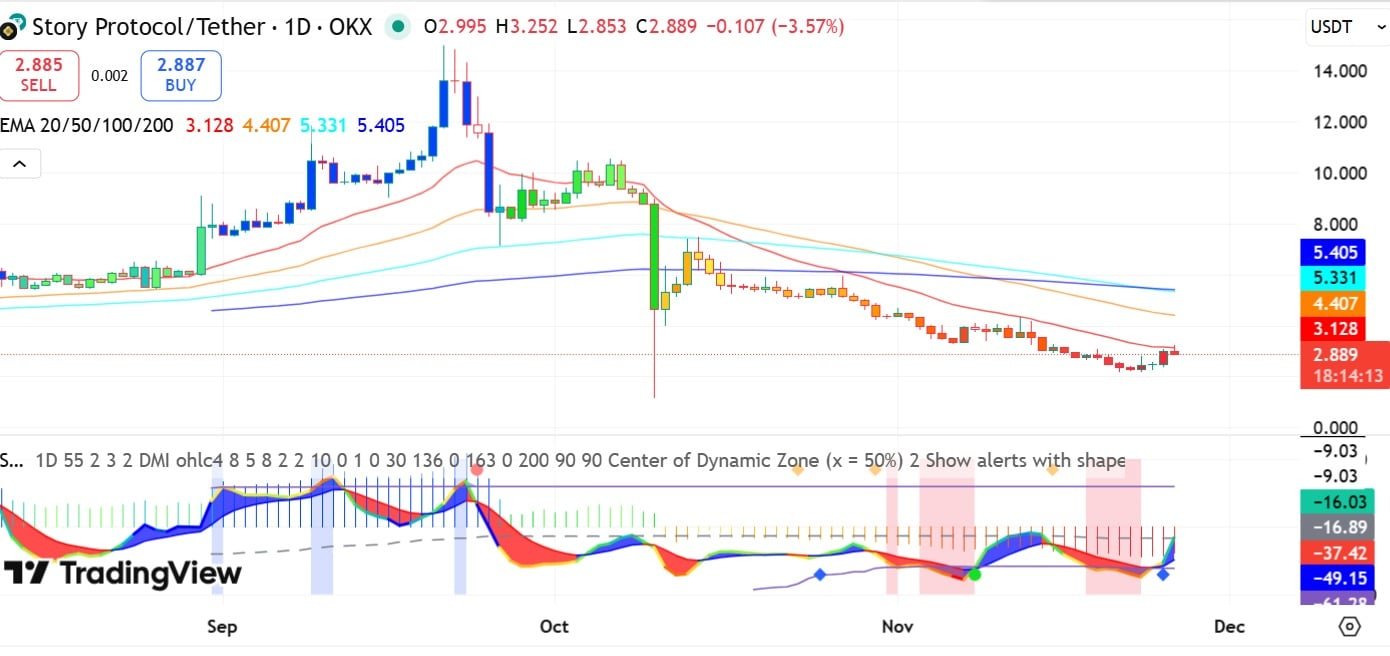Viewport: 1390px width, 656px height.
Task: Click the Story Protocol symbol logo icon
Action: [13, 27]
